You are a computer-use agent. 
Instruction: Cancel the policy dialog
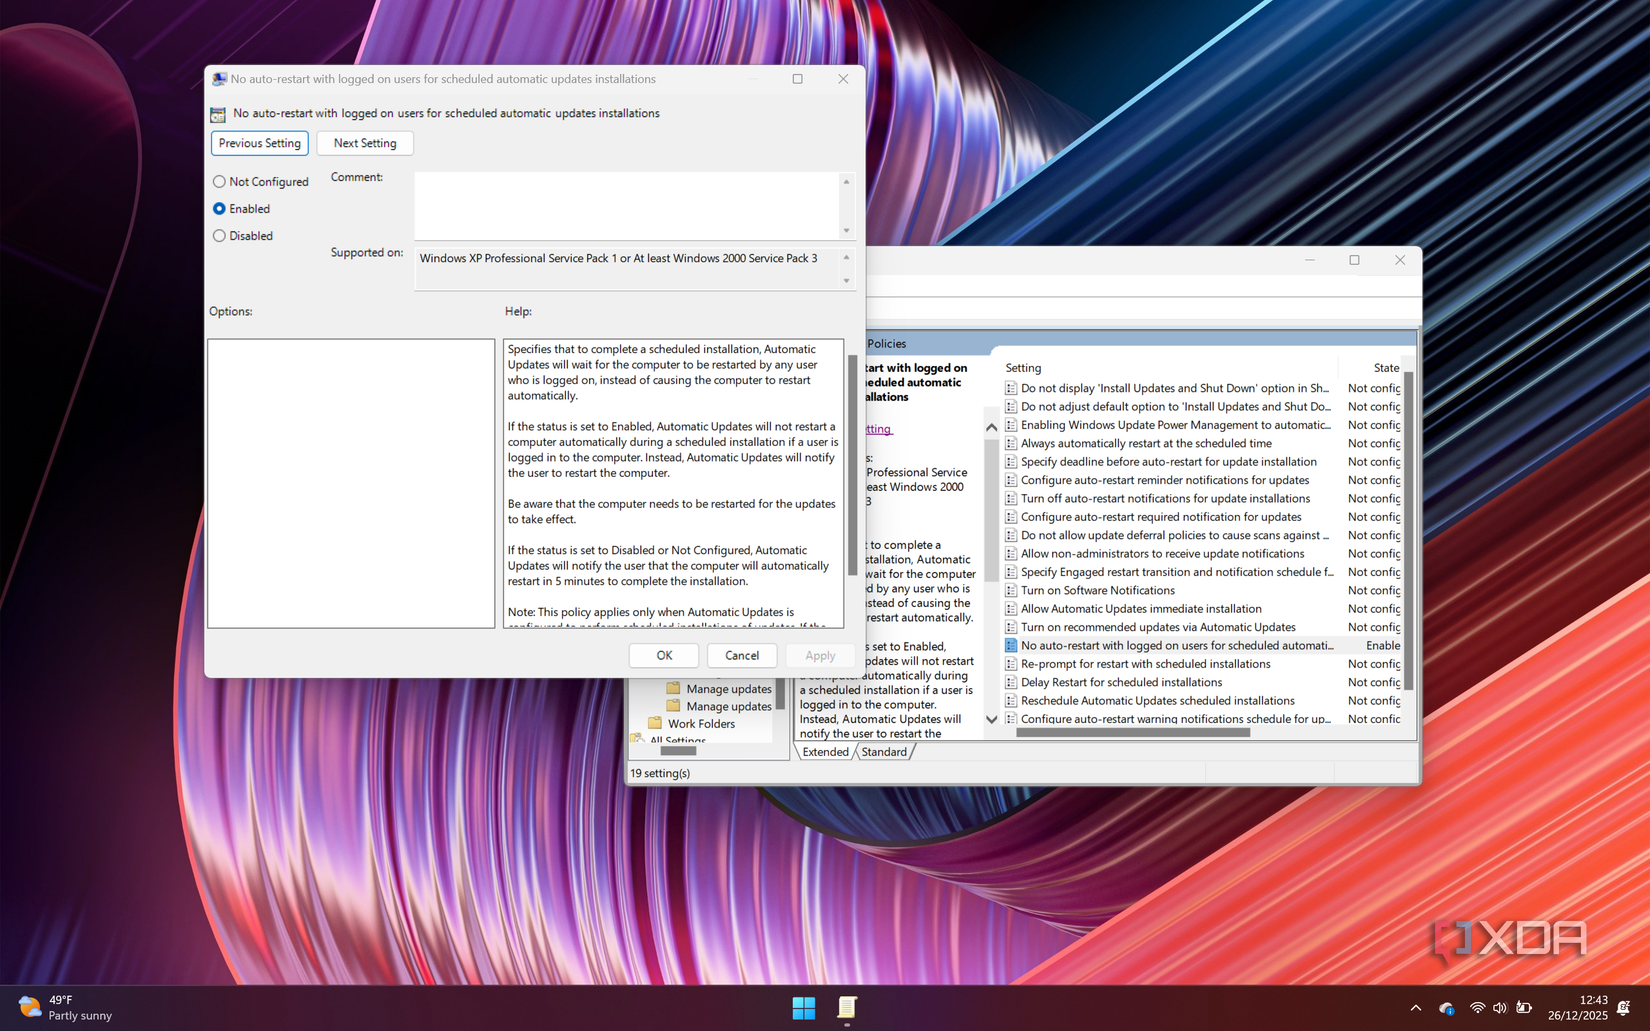(742, 655)
